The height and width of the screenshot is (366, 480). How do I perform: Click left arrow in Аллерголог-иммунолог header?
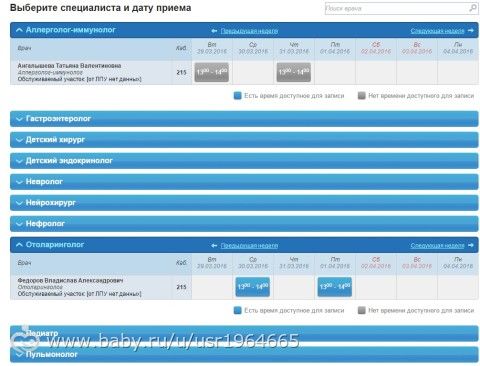pyautogui.click(x=214, y=31)
